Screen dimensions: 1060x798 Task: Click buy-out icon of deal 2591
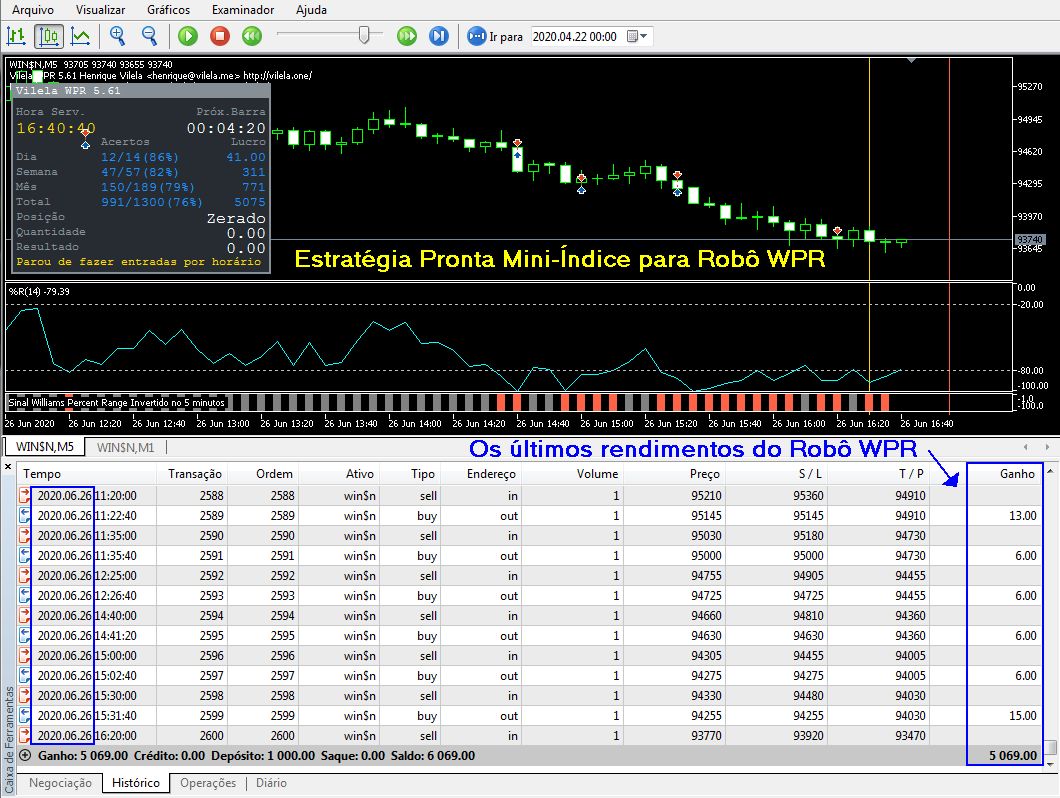click(24, 555)
